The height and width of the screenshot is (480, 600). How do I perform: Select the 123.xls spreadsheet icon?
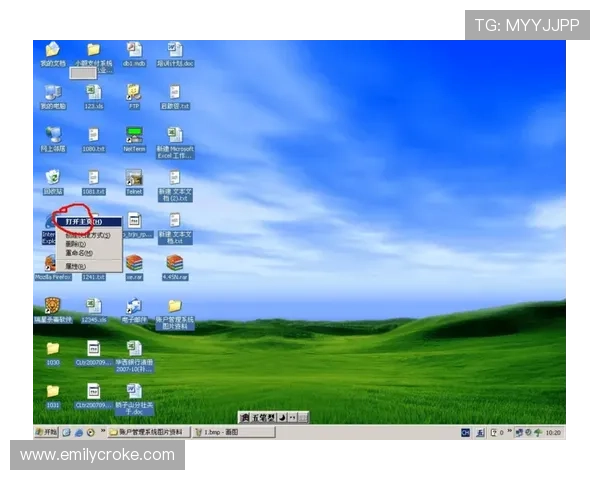point(93,93)
